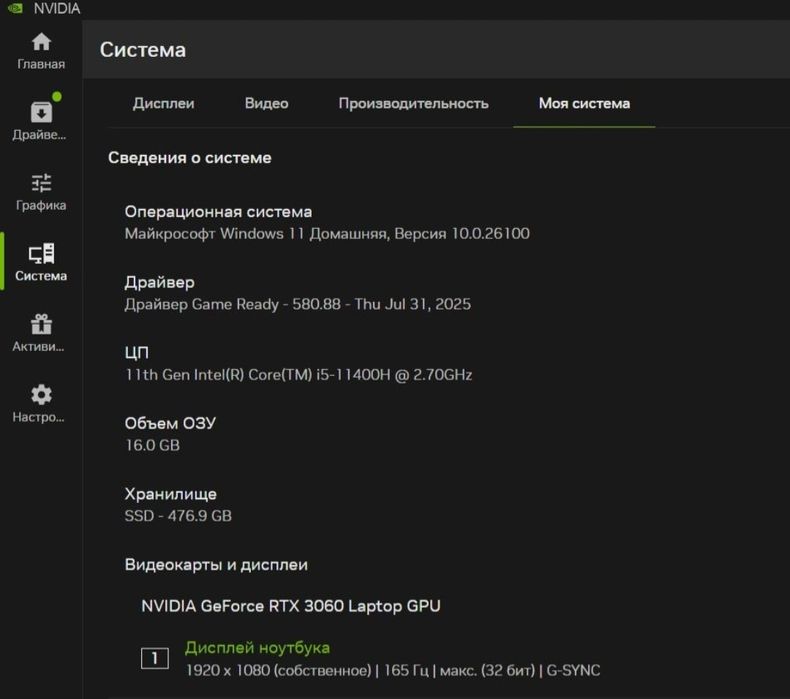The width and height of the screenshot is (790, 699).
Task: Click the ЦП label
Action: pyautogui.click(x=137, y=353)
